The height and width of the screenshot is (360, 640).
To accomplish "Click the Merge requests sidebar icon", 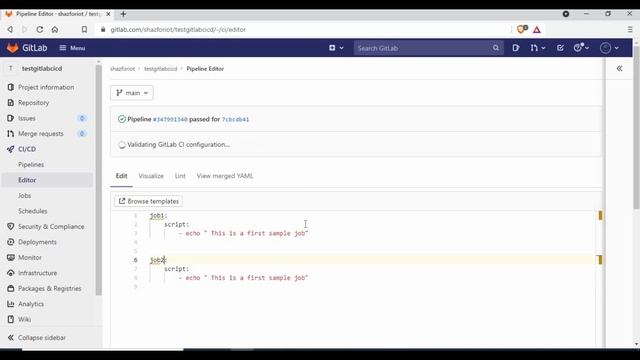I will tap(11, 133).
